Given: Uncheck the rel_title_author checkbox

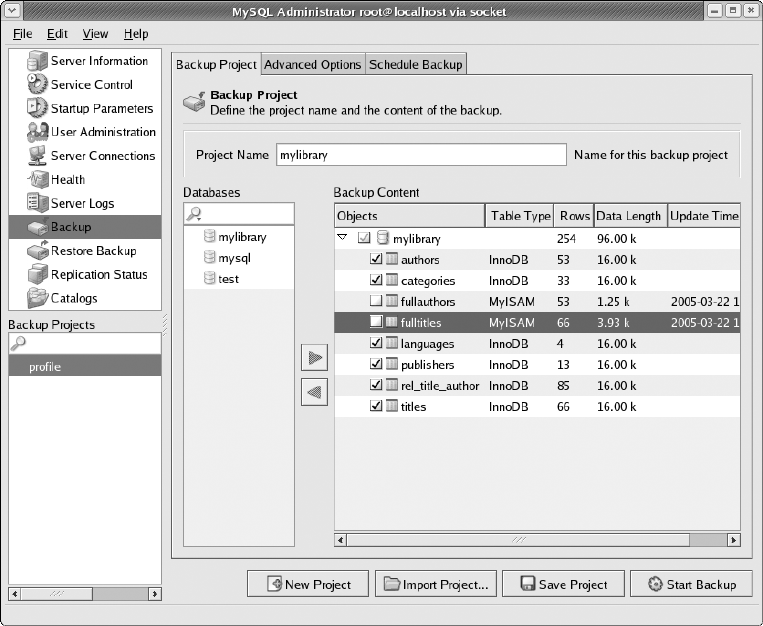Looking at the screenshot, I should pyautogui.click(x=376, y=385).
